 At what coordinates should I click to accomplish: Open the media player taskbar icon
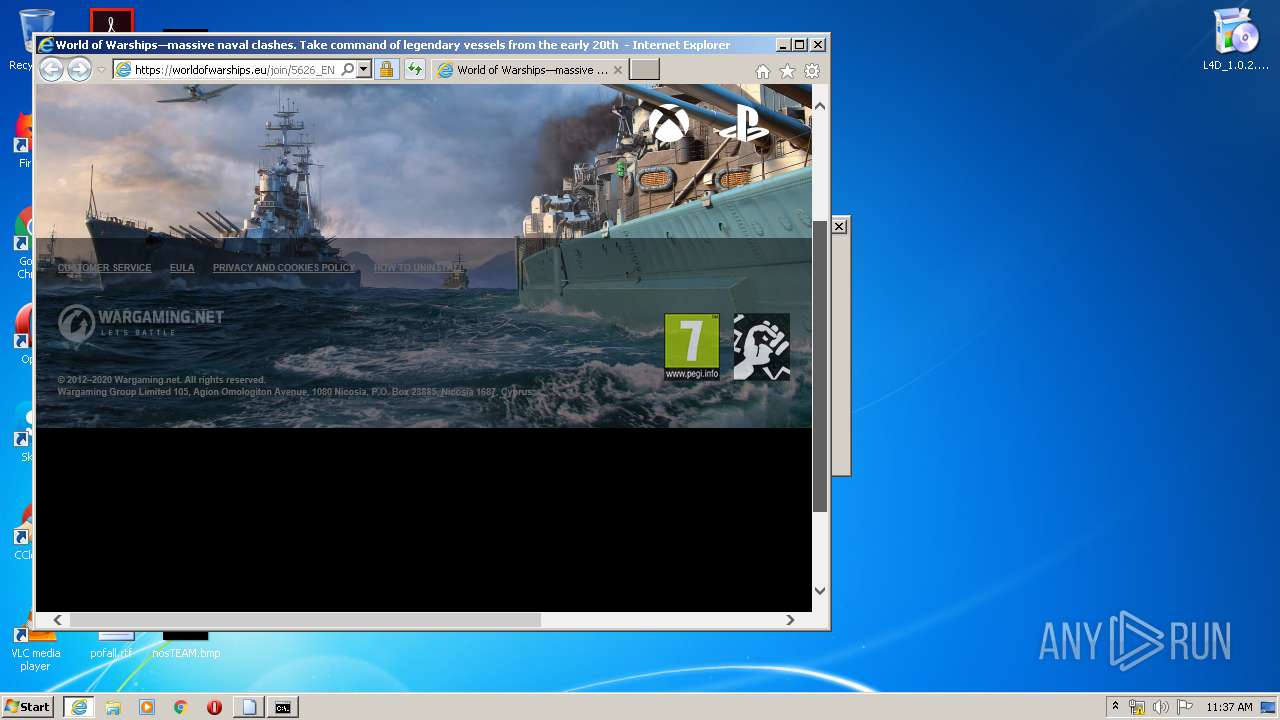click(147, 707)
